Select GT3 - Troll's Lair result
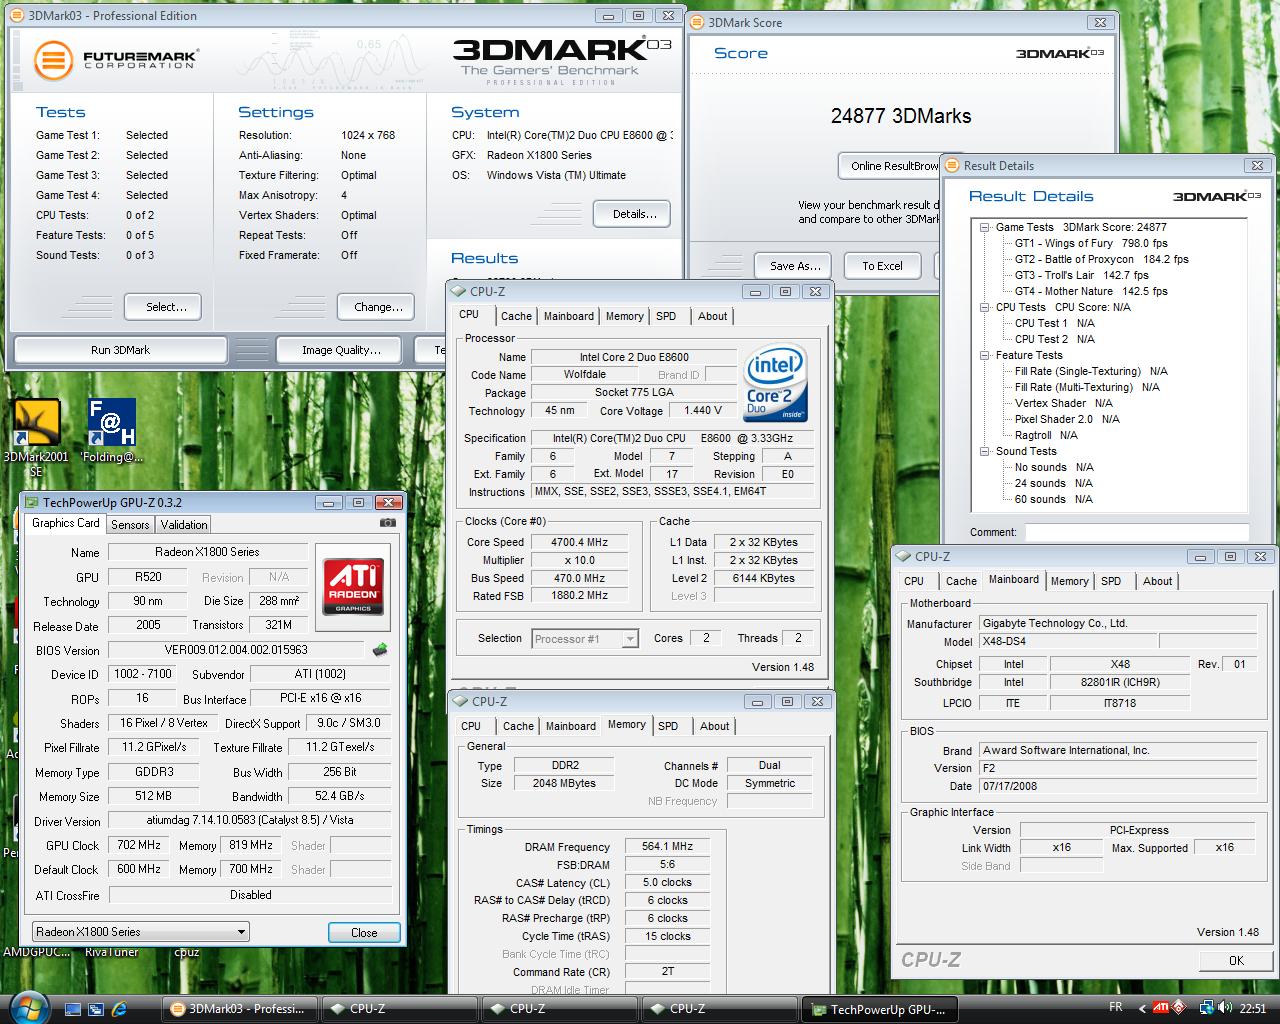 tap(1081, 275)
